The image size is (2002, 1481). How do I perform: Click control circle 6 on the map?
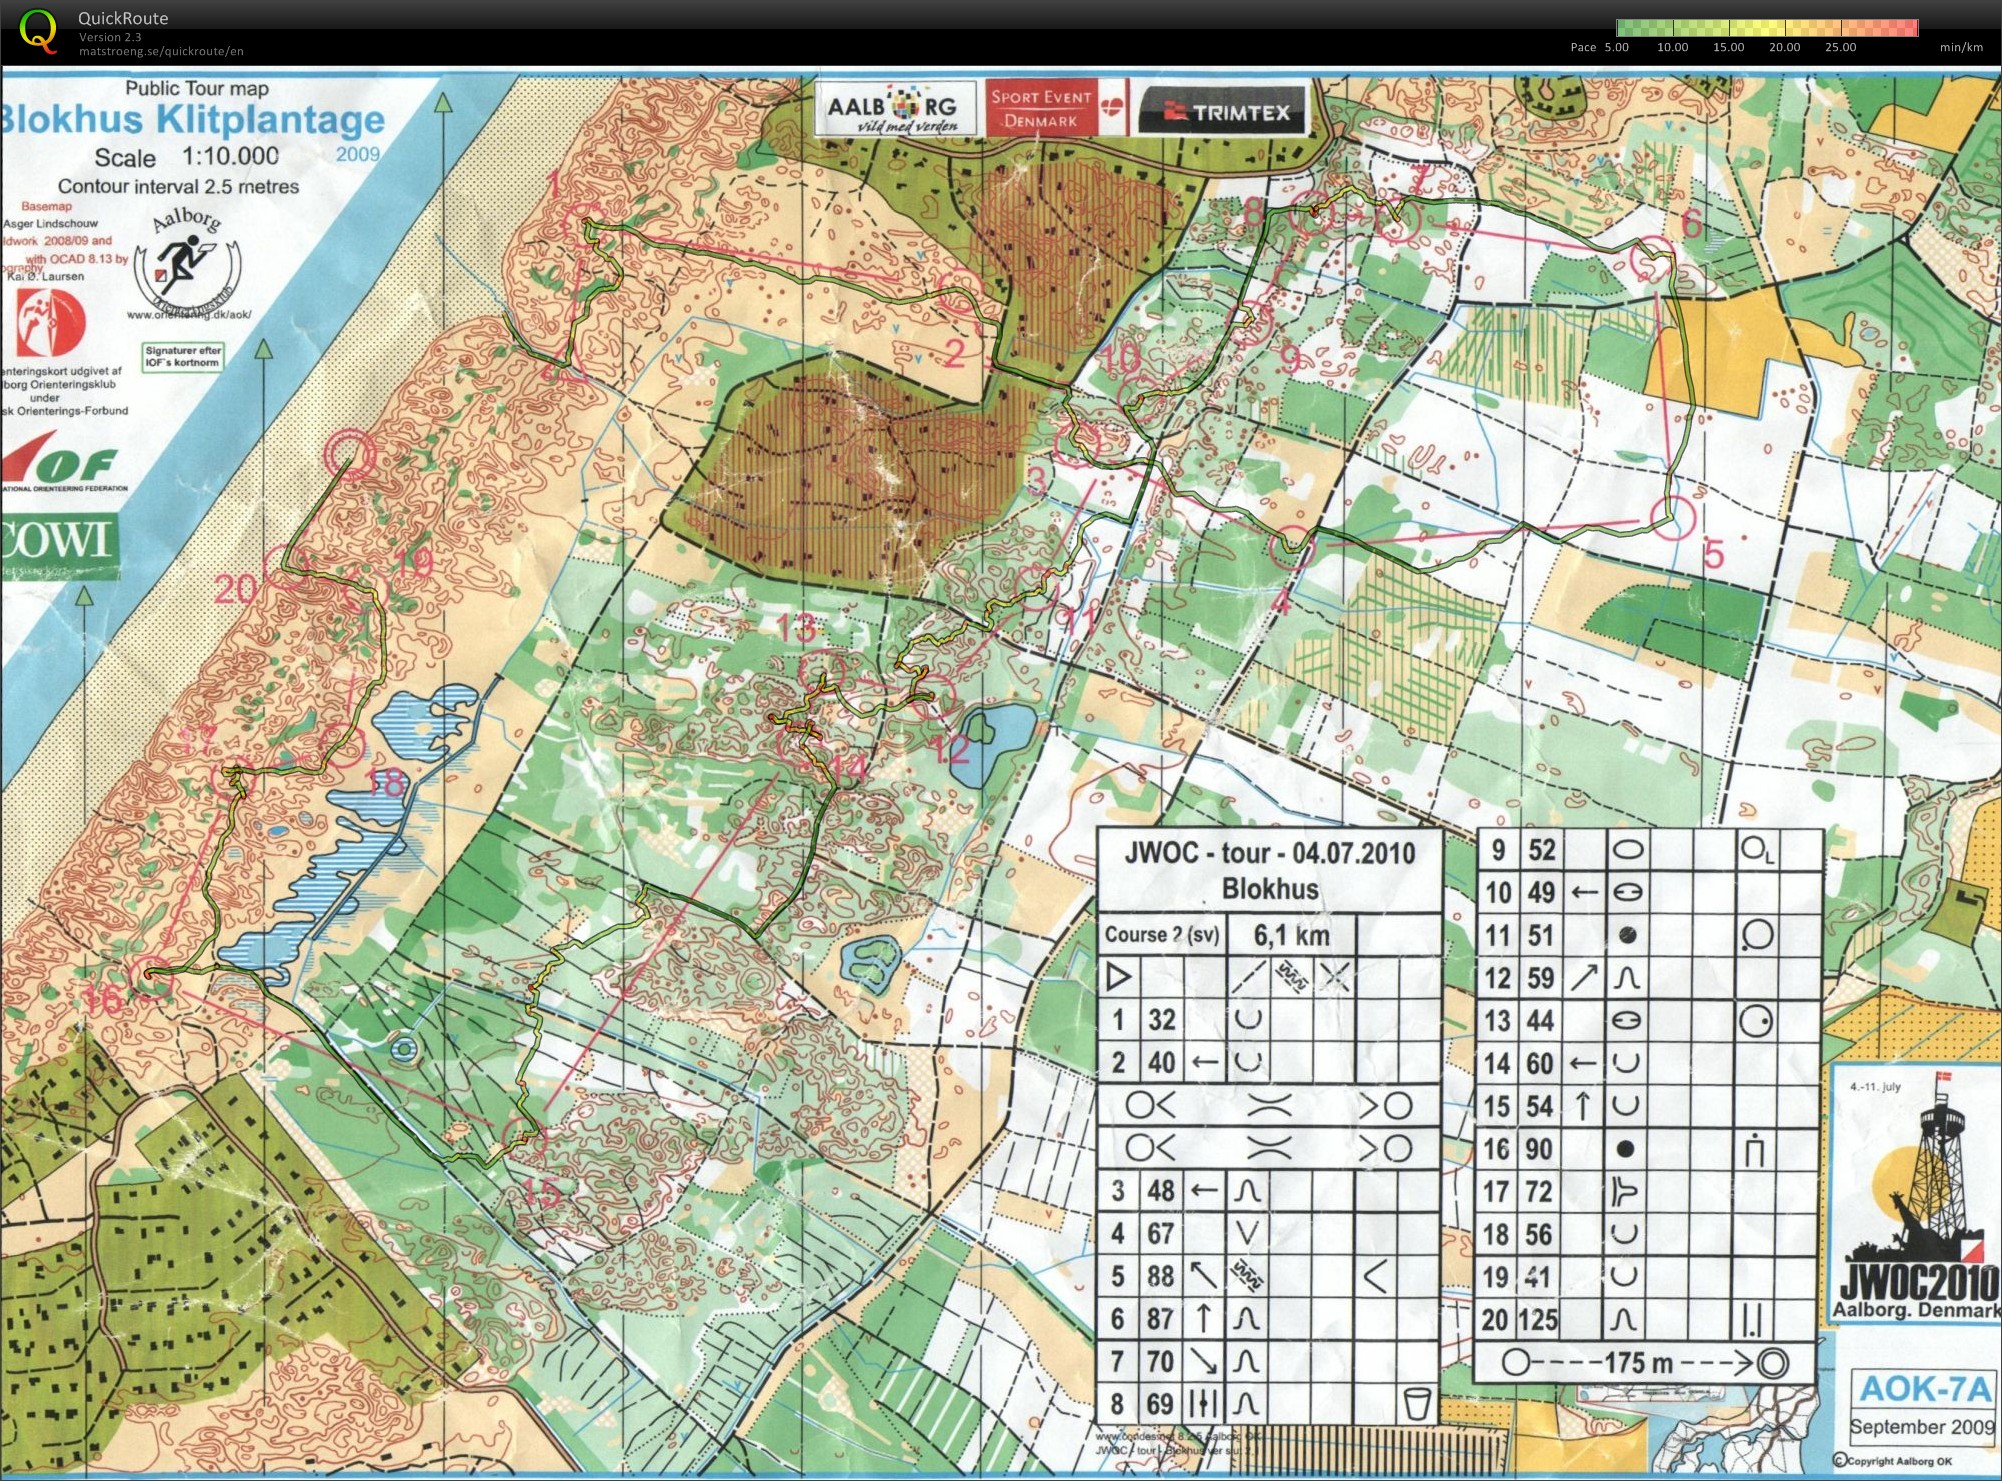pyautogui.click(x=1652, y=258)
